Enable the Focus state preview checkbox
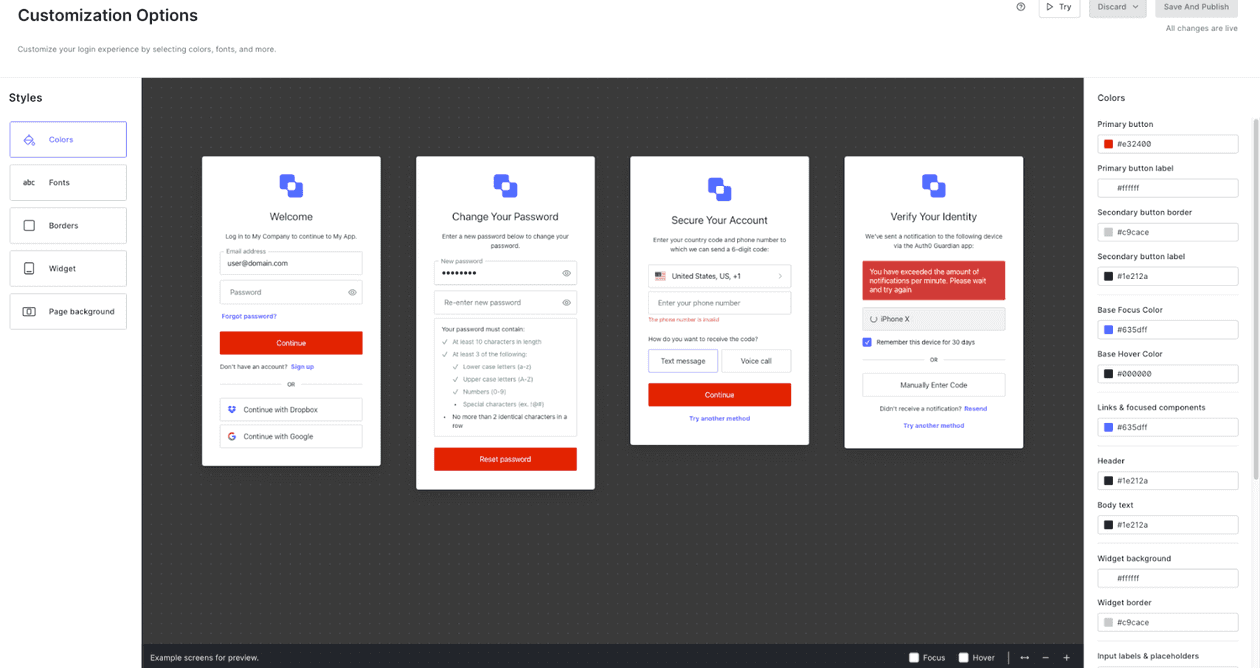 point(912,657)
